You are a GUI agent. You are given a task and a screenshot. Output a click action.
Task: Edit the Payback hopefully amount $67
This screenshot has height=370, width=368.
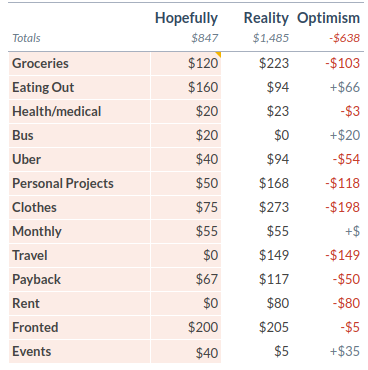[x=207, y=279]
